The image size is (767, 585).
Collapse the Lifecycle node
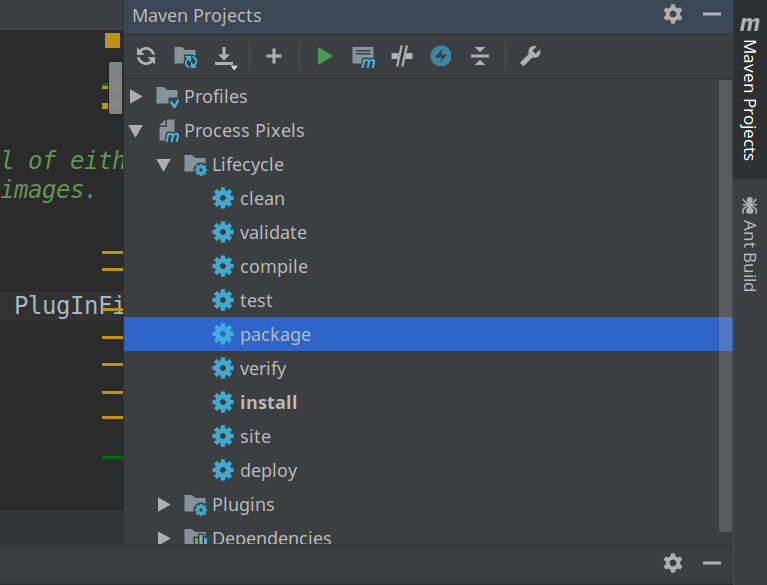click(x=164, y=165)
